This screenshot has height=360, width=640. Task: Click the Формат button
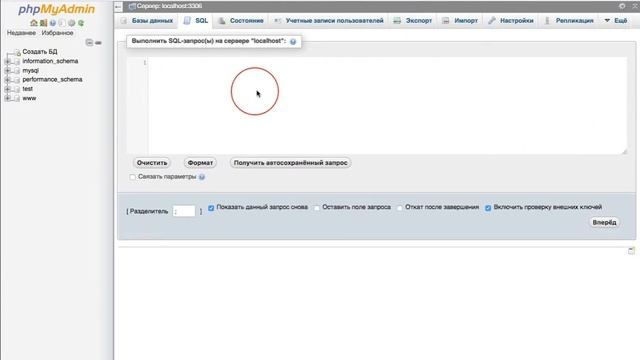[200, 163]
